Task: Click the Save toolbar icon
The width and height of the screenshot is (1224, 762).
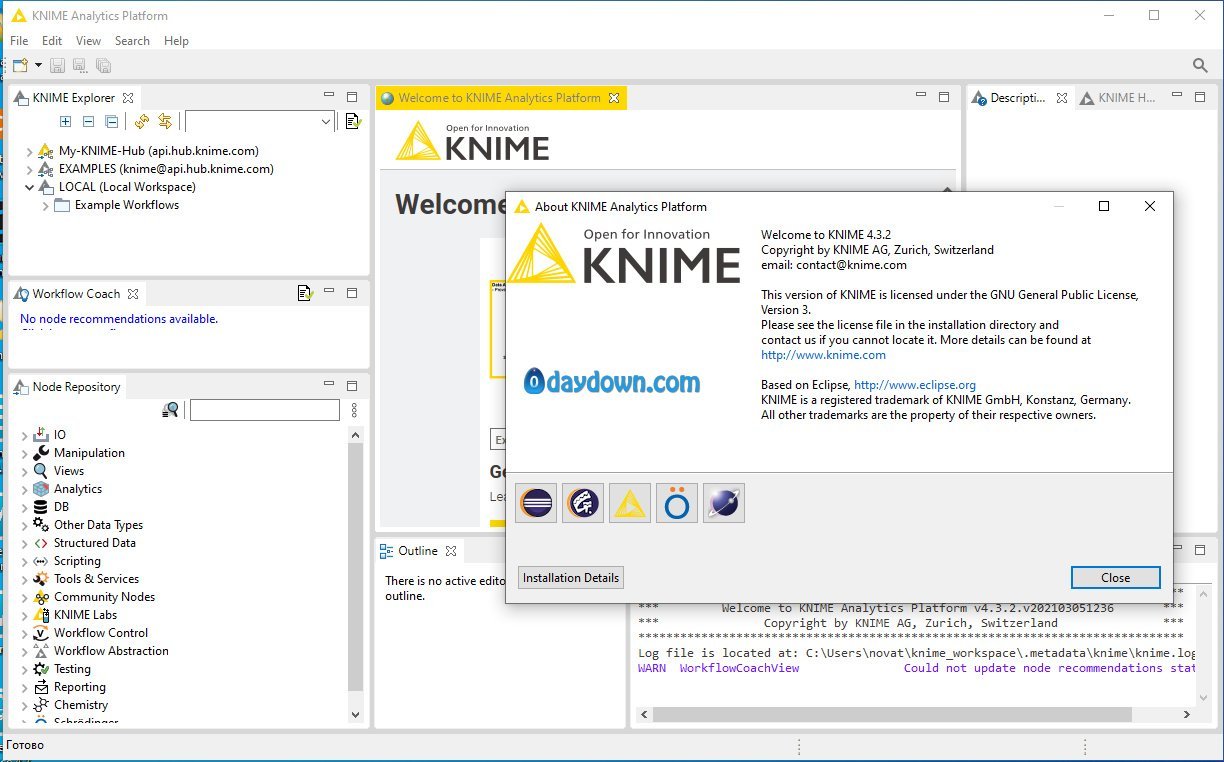Action: pyautogui.click(x=57, y=65)
